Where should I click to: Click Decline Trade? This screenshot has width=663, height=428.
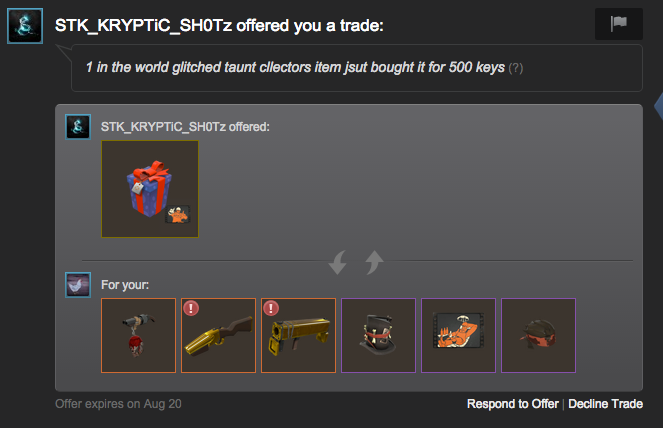point(605,404)
